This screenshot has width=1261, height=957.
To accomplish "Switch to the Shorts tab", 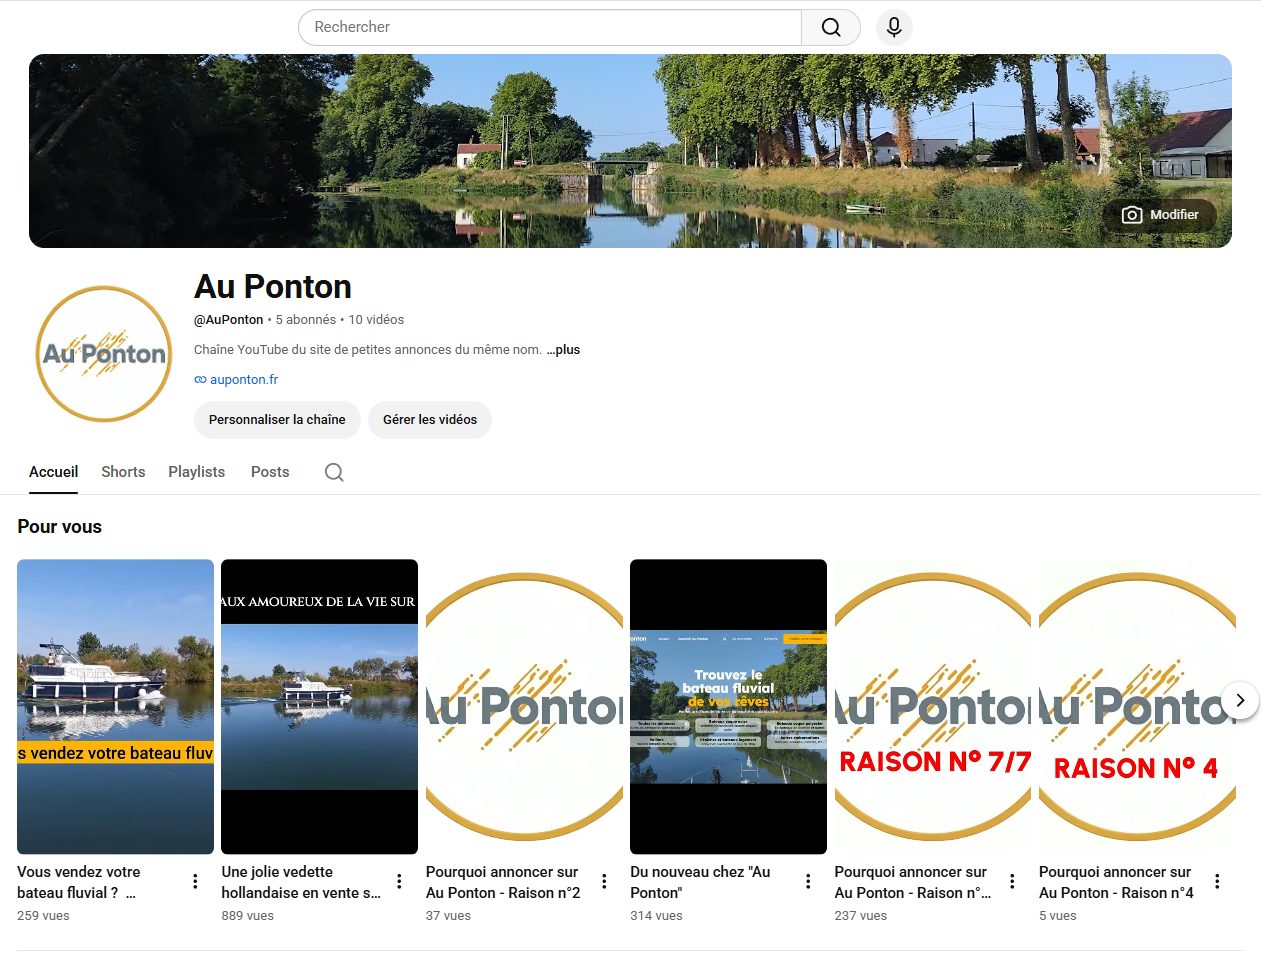I will click(x=123, y=472).
